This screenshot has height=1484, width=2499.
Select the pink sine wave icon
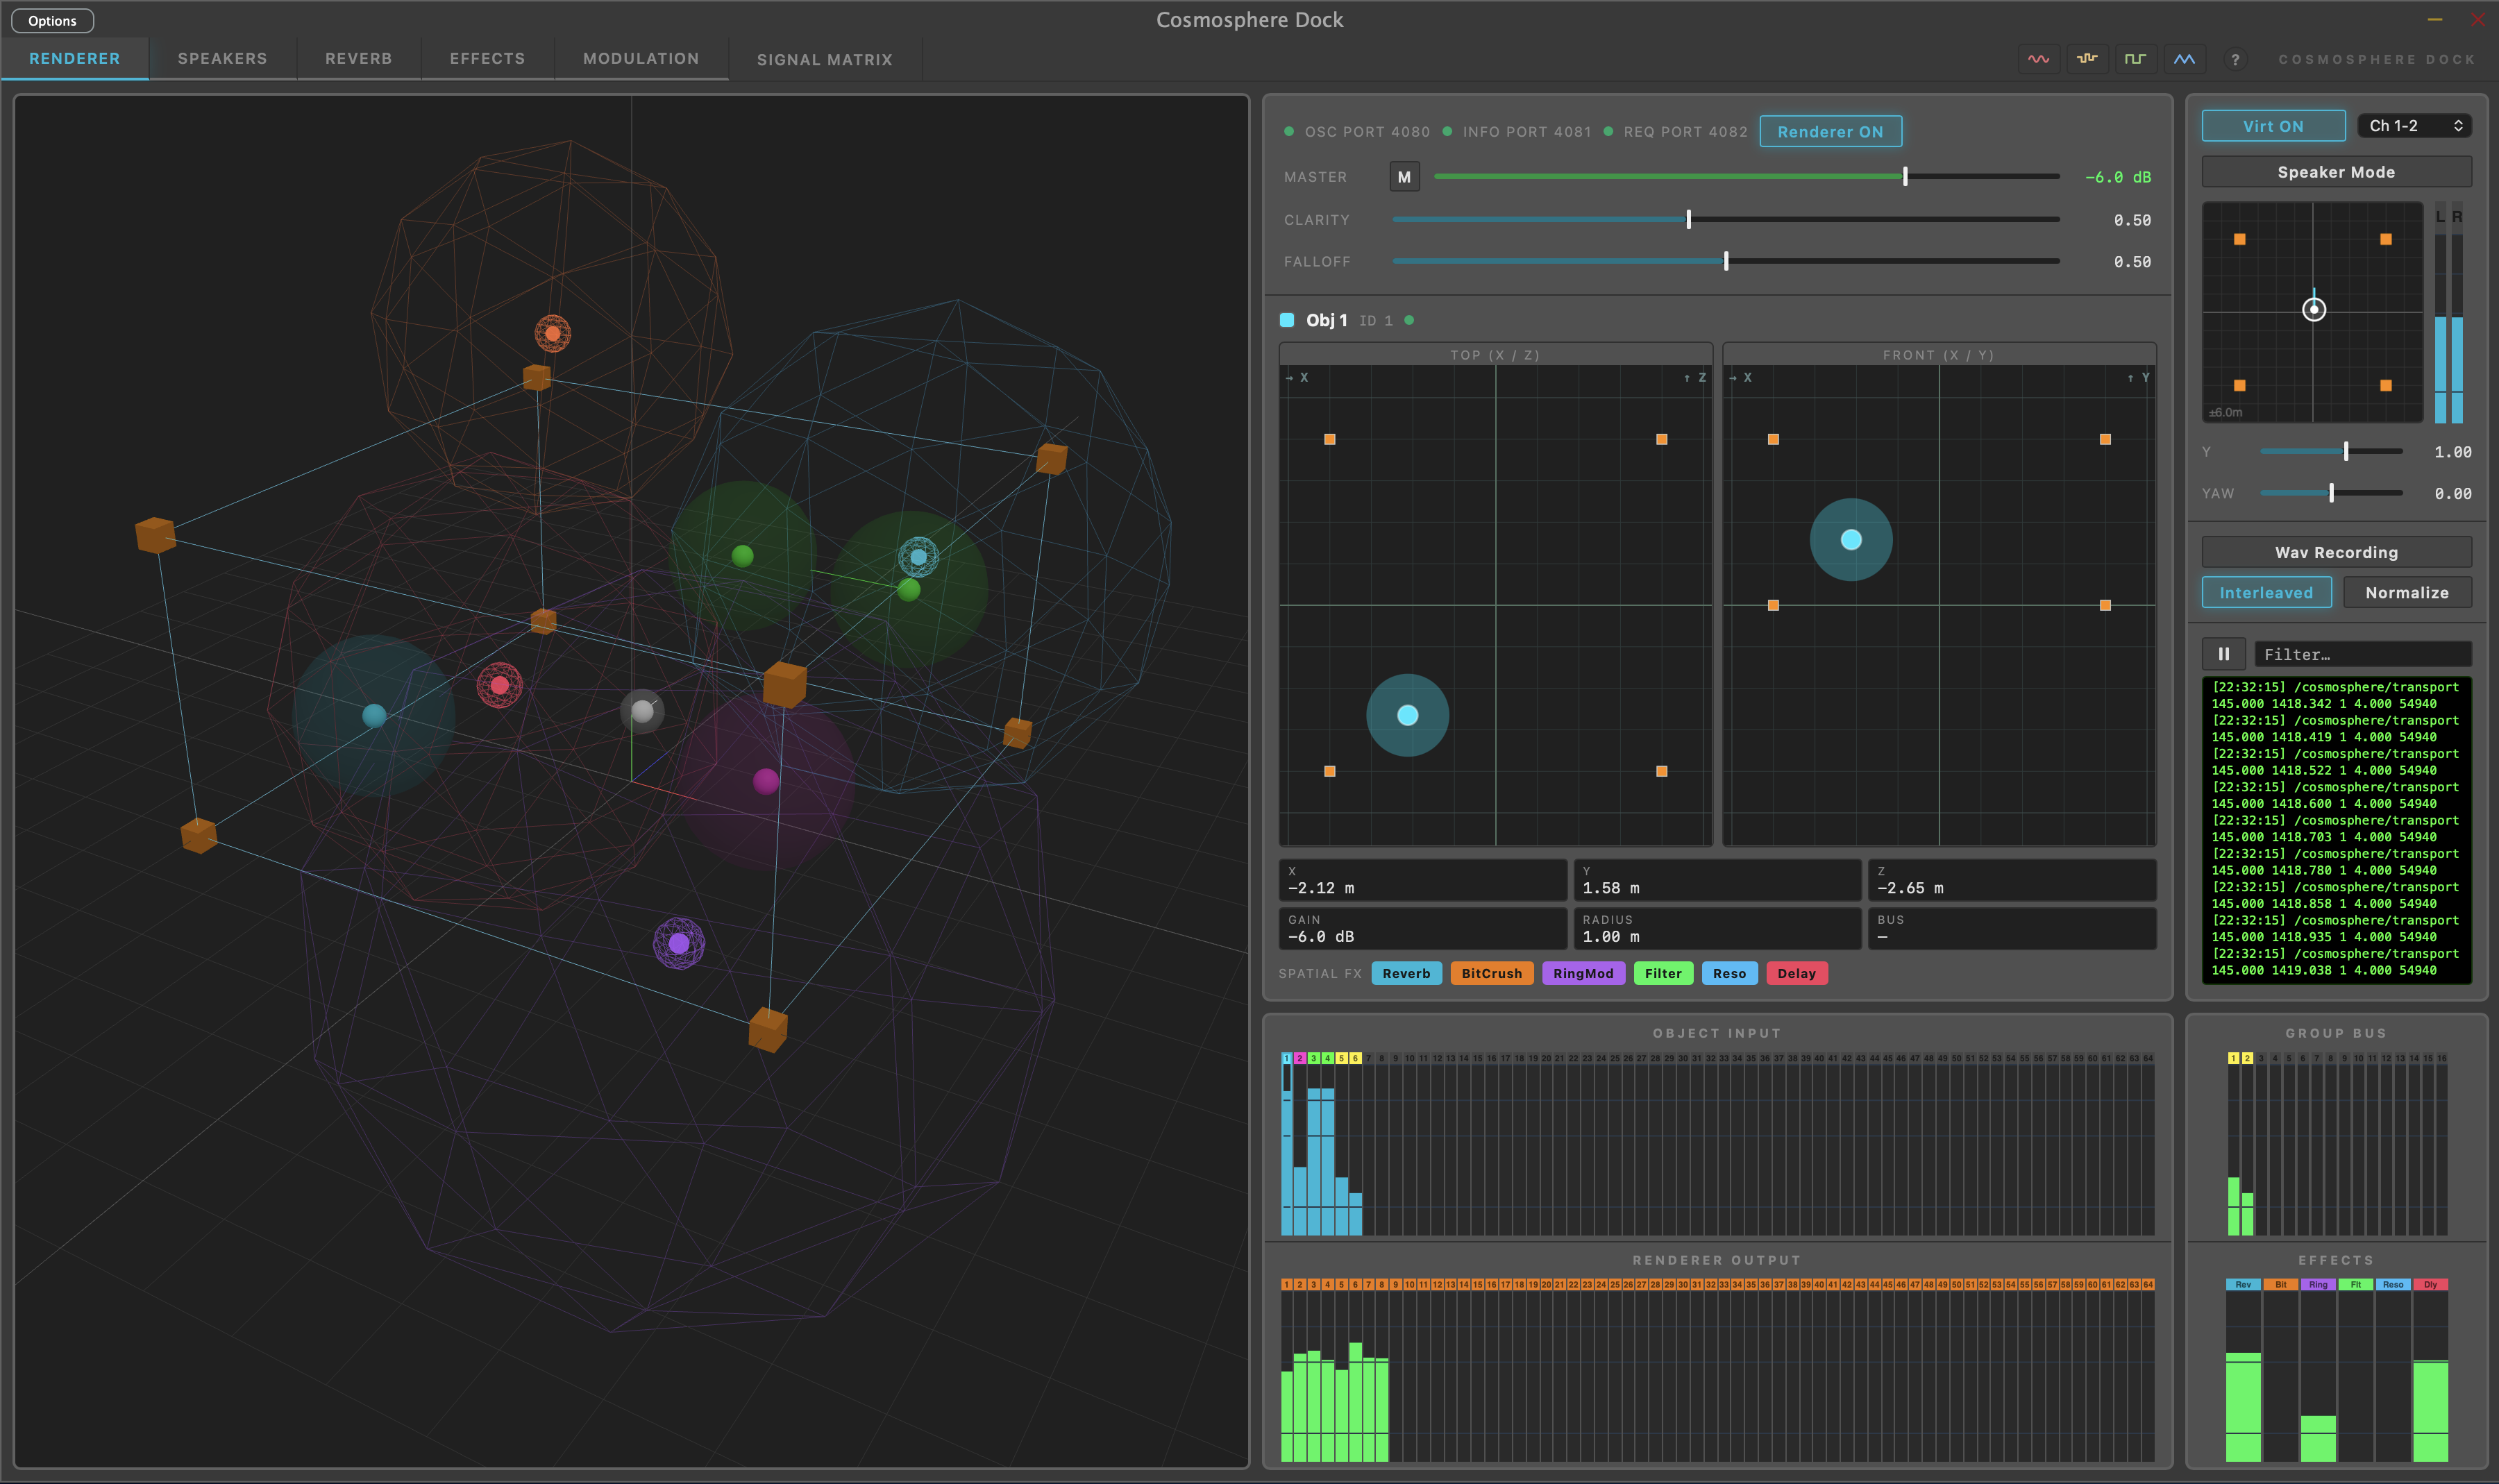click(2038, 59)
